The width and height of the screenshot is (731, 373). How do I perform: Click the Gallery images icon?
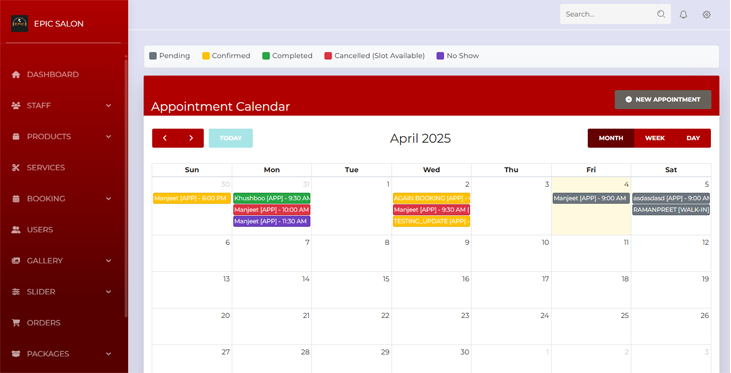point(16,261)
